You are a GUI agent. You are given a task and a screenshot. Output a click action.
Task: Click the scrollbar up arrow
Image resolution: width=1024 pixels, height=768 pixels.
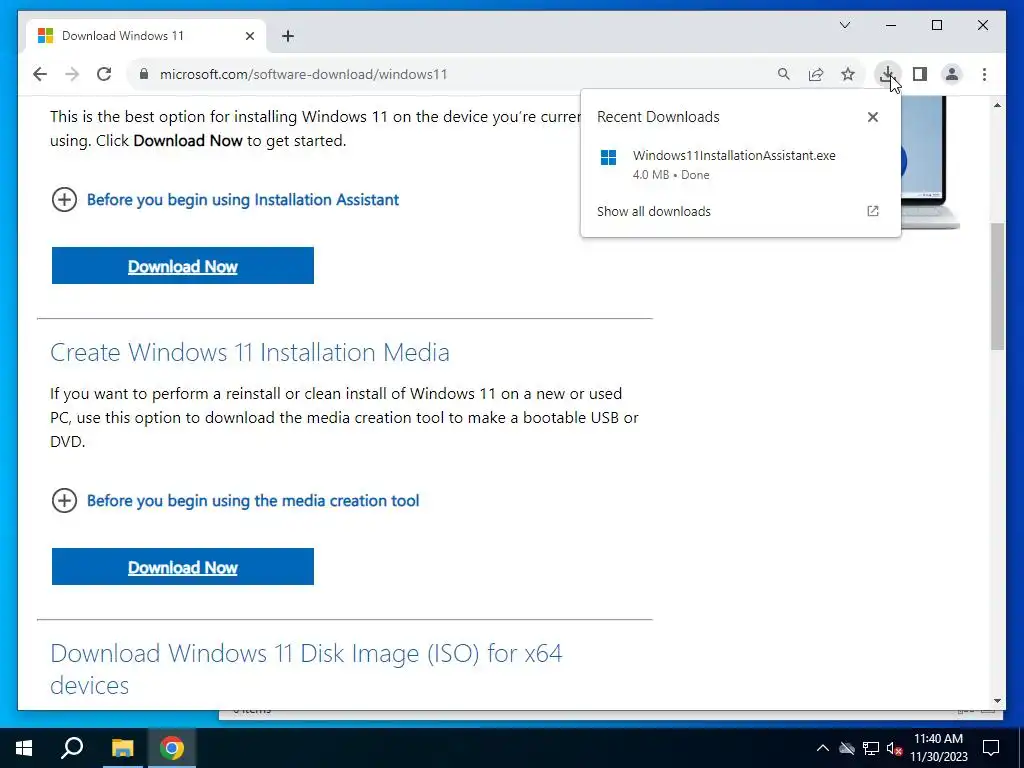tap(997, 105)
